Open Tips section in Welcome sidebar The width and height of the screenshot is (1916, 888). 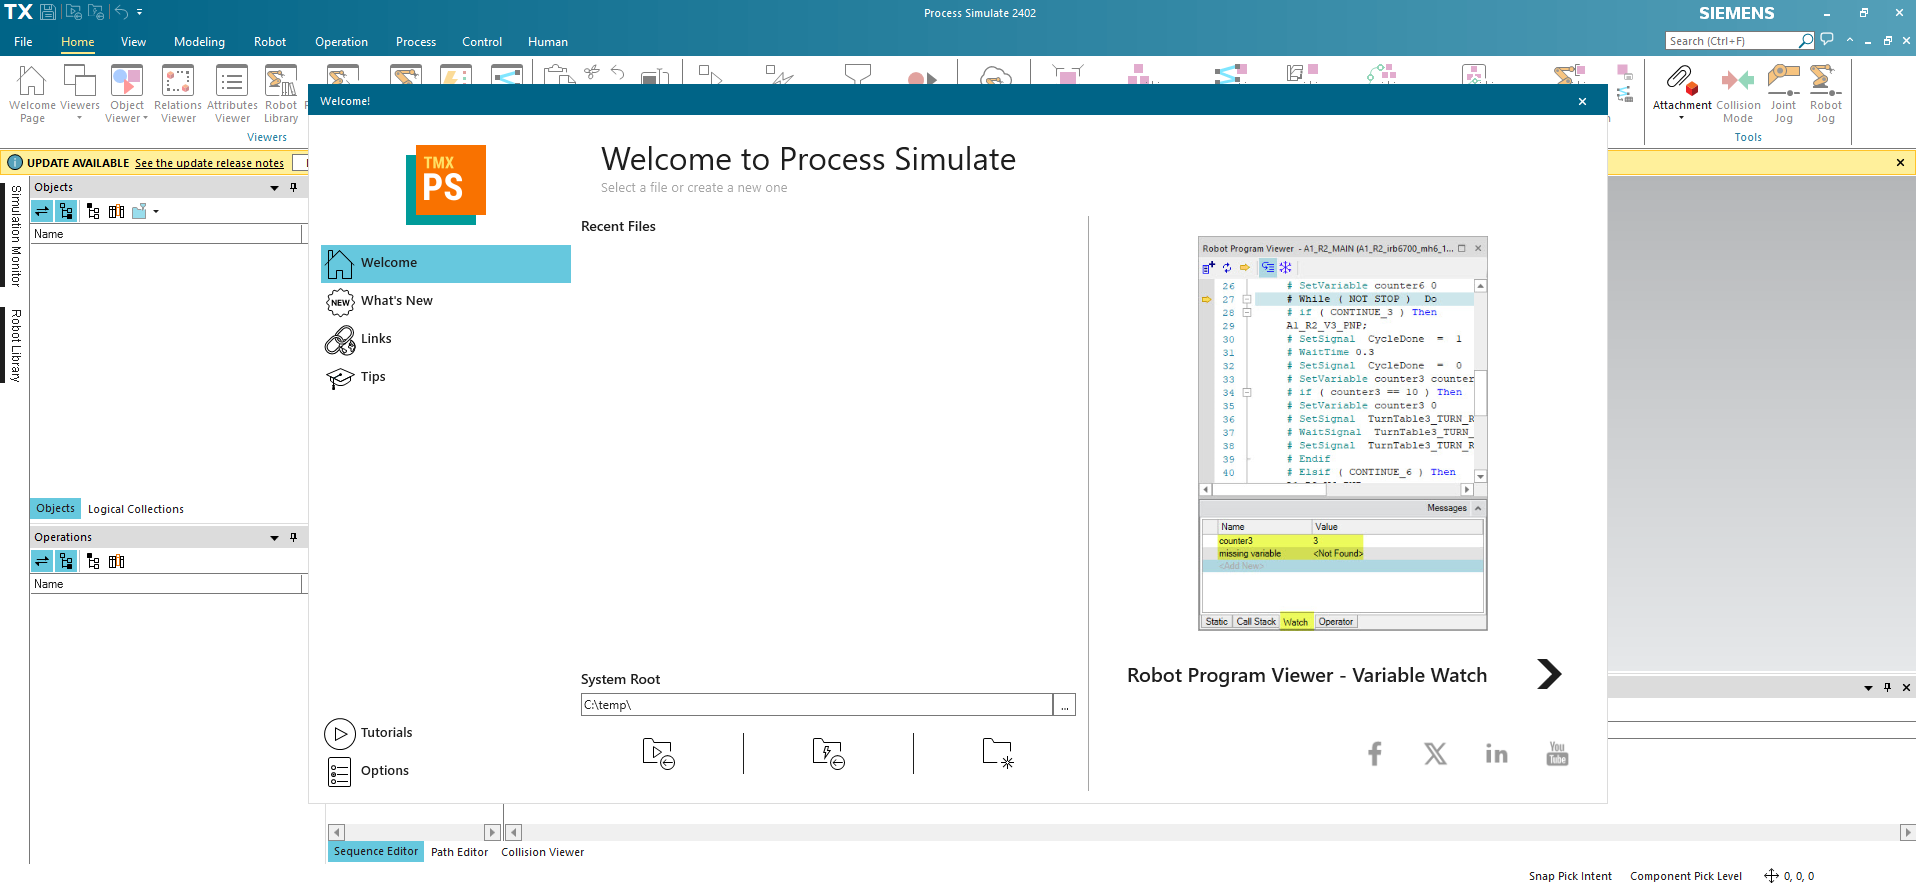446,377
